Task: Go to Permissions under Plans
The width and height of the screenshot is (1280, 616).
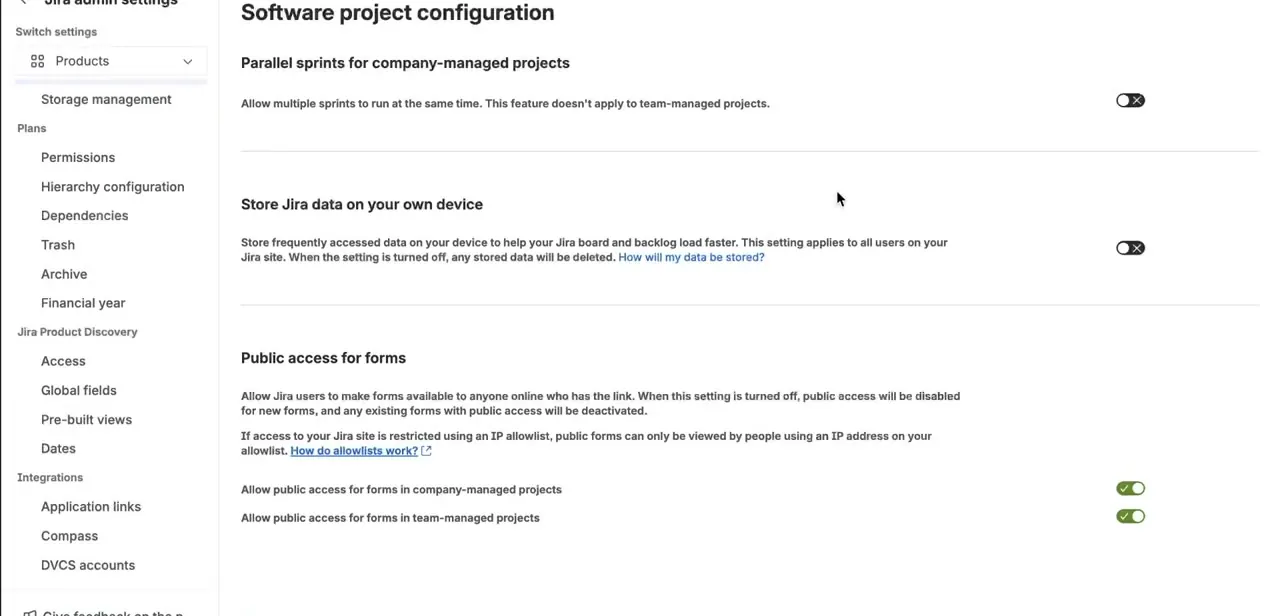Action: [x=78, y=157]
